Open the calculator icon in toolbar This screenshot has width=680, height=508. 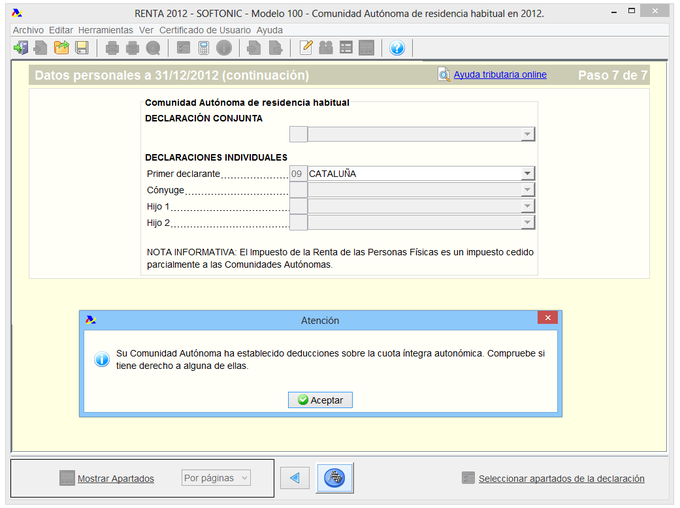point(203,47)
